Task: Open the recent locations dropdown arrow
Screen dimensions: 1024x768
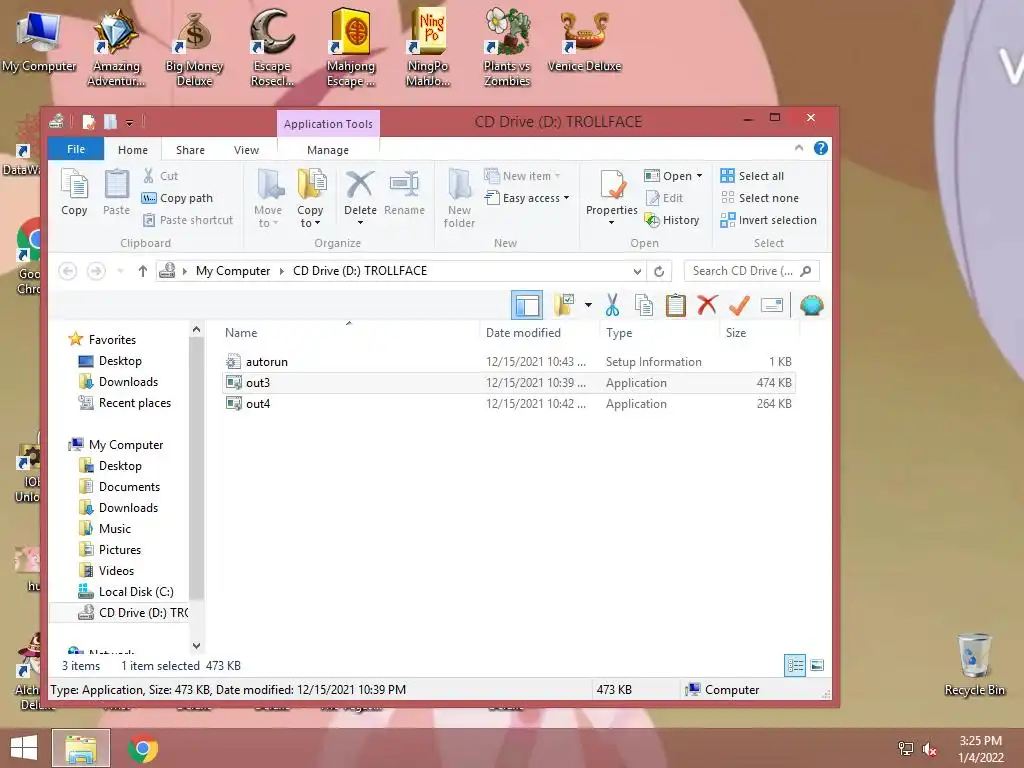Action: point(120,270)
